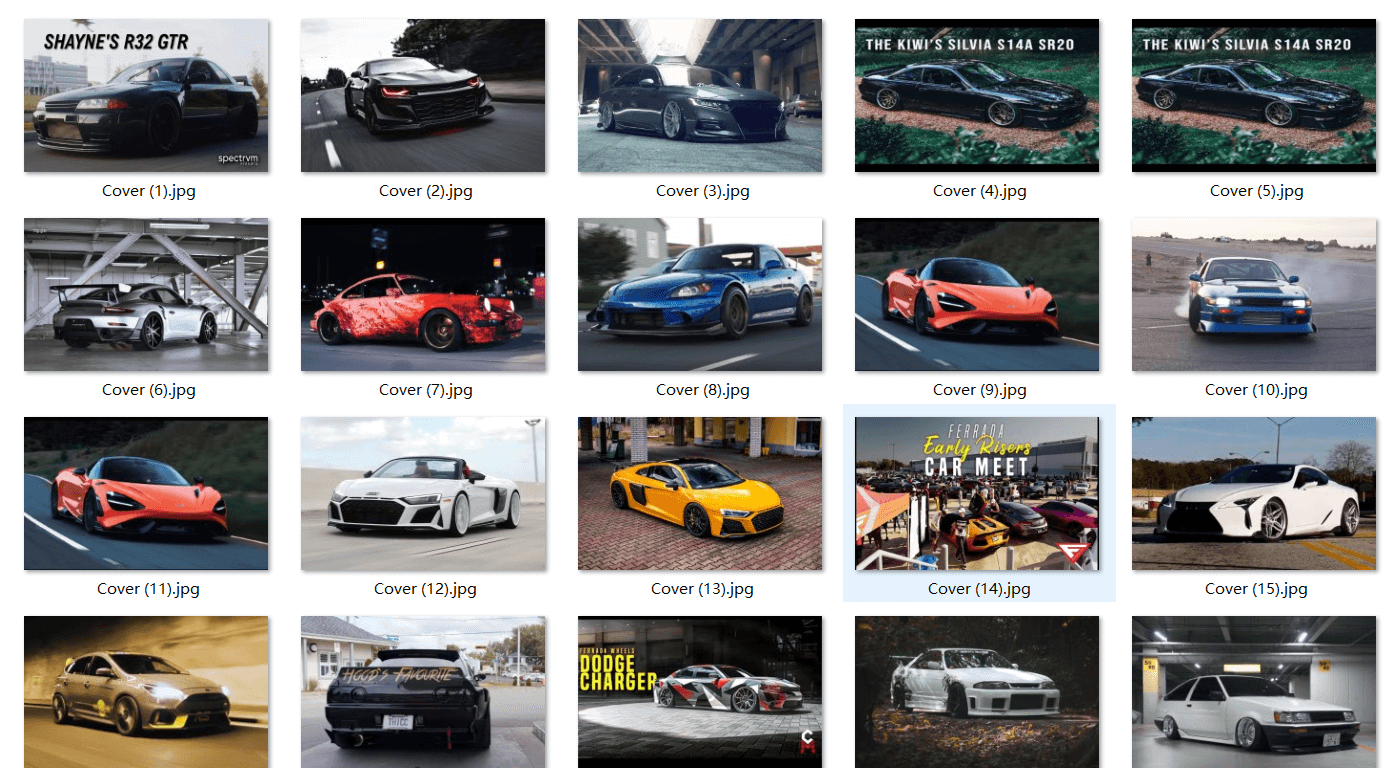Pick the silver Porsche thumbnail Cover (6)
1389x768 pixels.
tap(146, 294)
